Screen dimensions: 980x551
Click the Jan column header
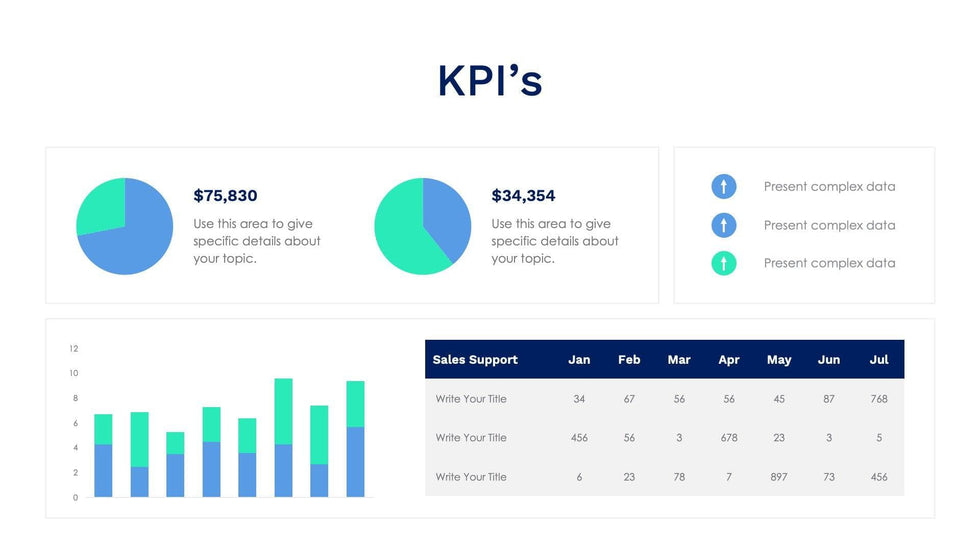pos(579,359)
